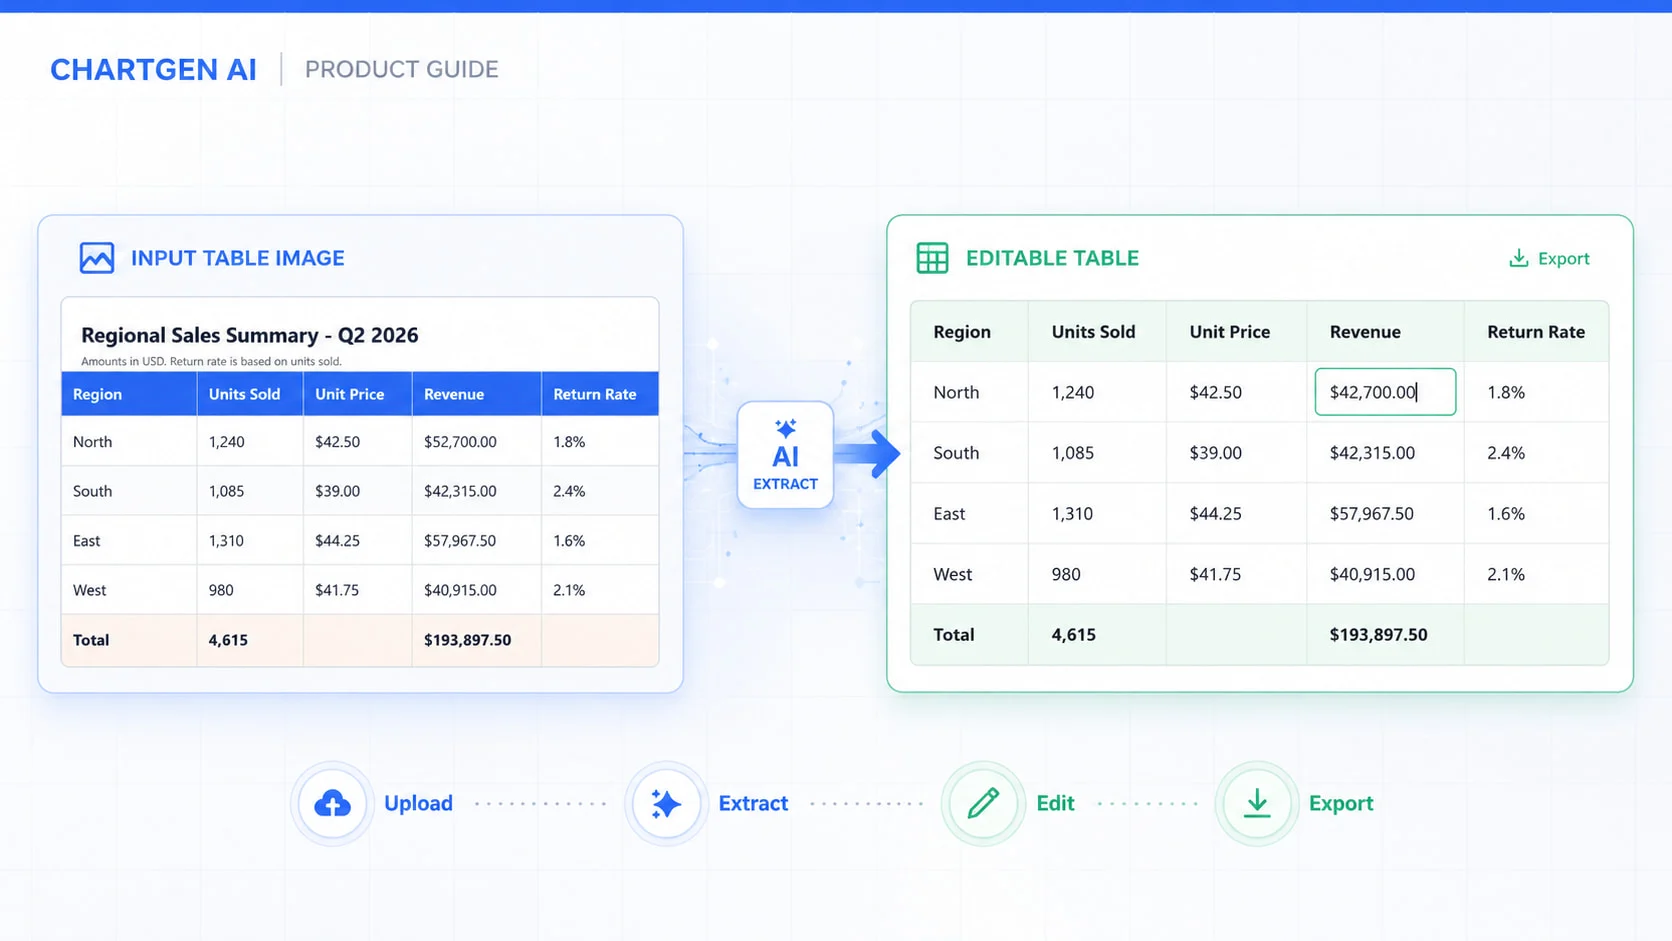Select Return Rate header in editable table

(x=1536, y=332)
